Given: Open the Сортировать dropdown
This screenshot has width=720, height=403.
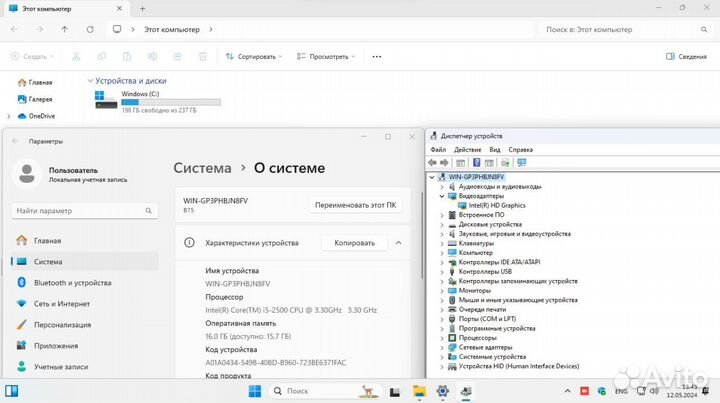Looking at the screenshot, I should click(254, 56).
